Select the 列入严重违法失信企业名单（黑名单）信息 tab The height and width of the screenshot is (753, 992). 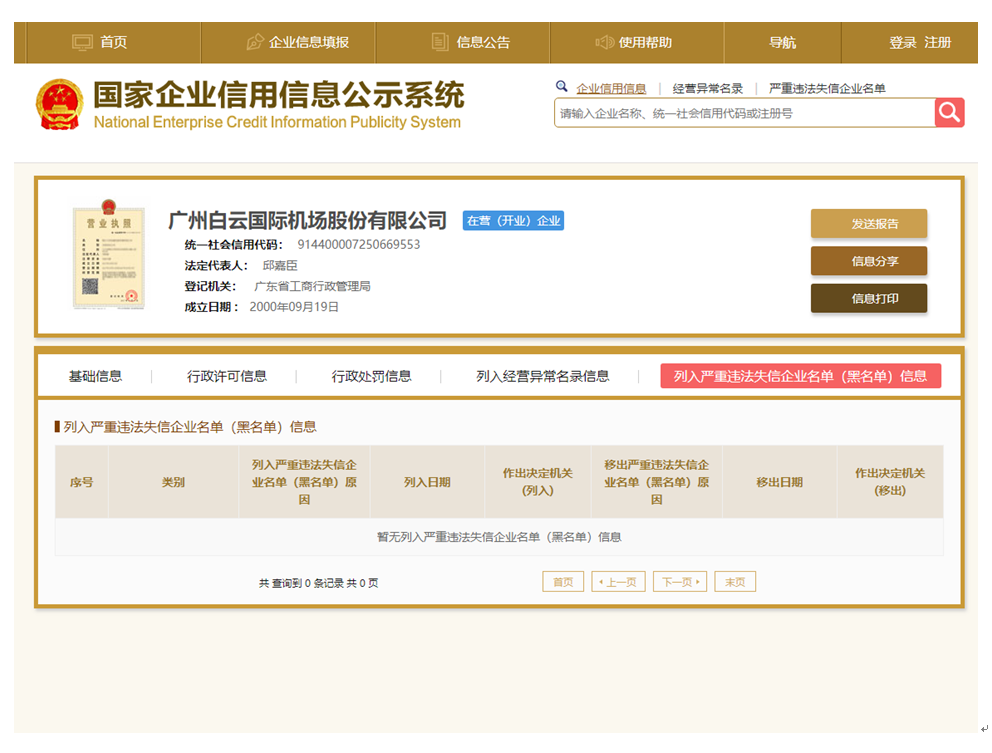(x=800, y=376)
